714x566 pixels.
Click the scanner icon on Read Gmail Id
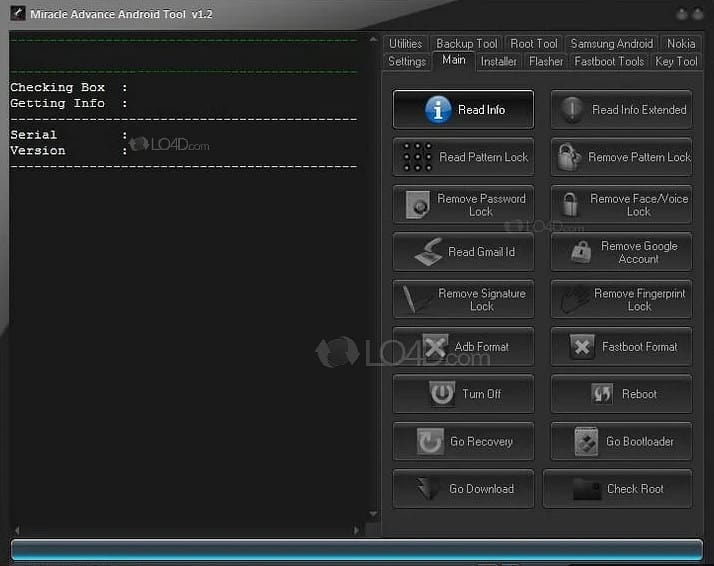pos(428,252)
